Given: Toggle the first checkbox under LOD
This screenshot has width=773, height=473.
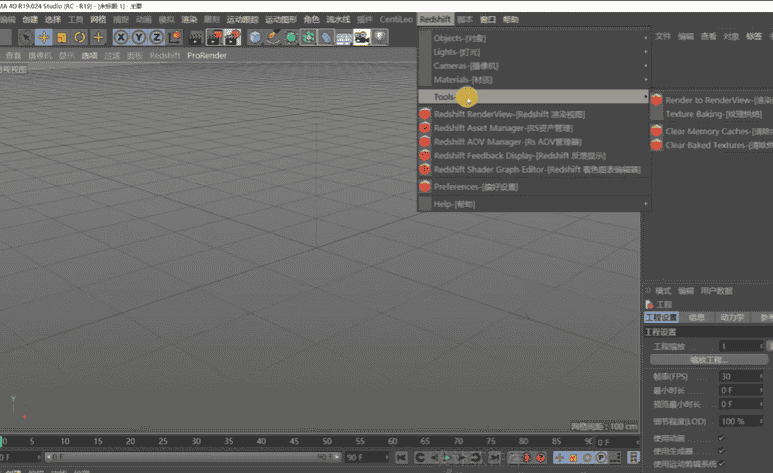Looking at the screenshot, I should coord(722,437).
